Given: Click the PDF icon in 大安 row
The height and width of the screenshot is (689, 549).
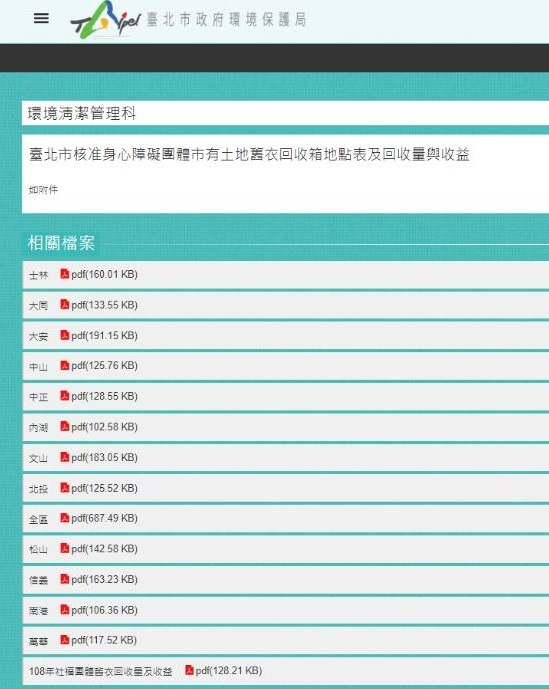Looking at the screenshot, I should point(65,335).
